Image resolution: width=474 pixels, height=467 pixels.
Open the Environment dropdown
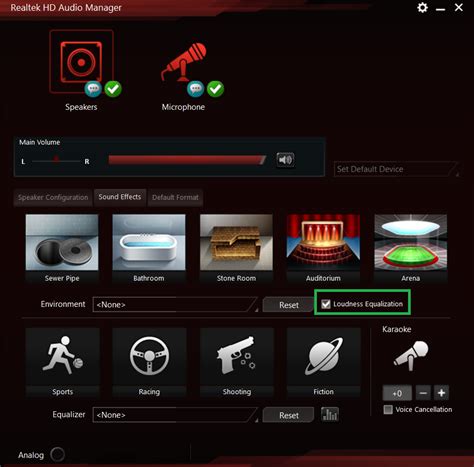pyautogui.click(x=175, y=305)
